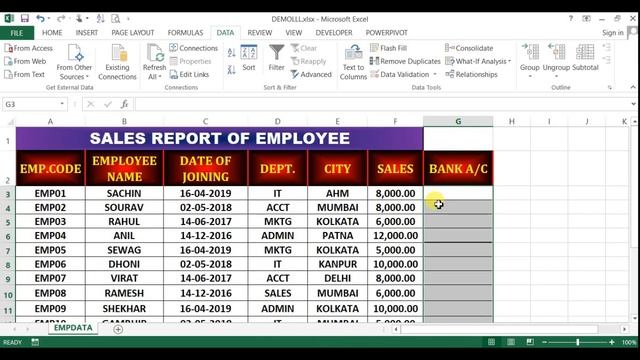The width and height of the screenshot is (640, 360).
Task: Open Data Validation dropdown arrow
Action: coord(435,74)
